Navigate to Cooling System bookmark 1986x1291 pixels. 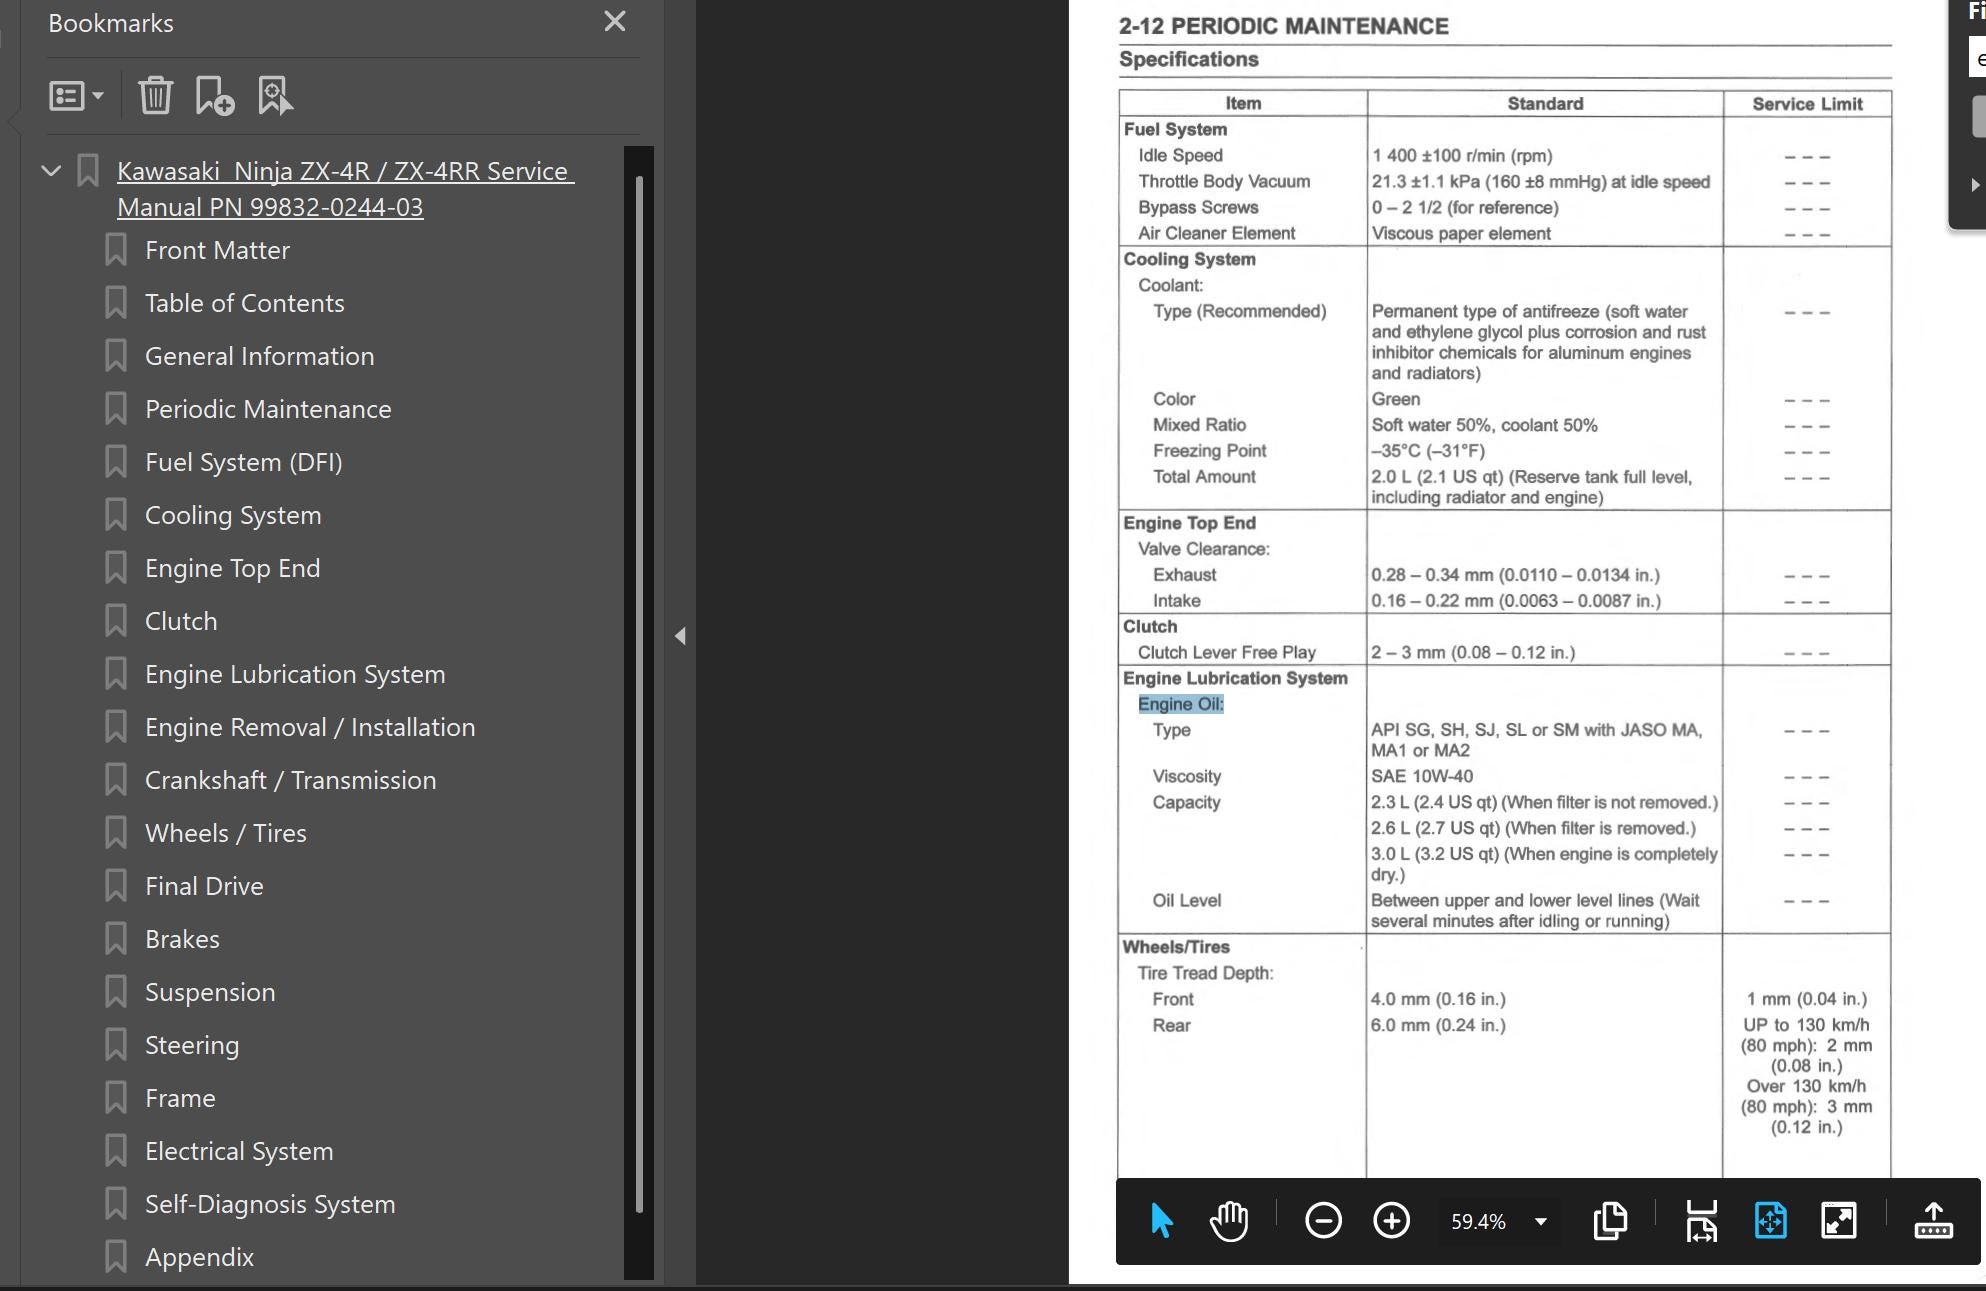233,515
